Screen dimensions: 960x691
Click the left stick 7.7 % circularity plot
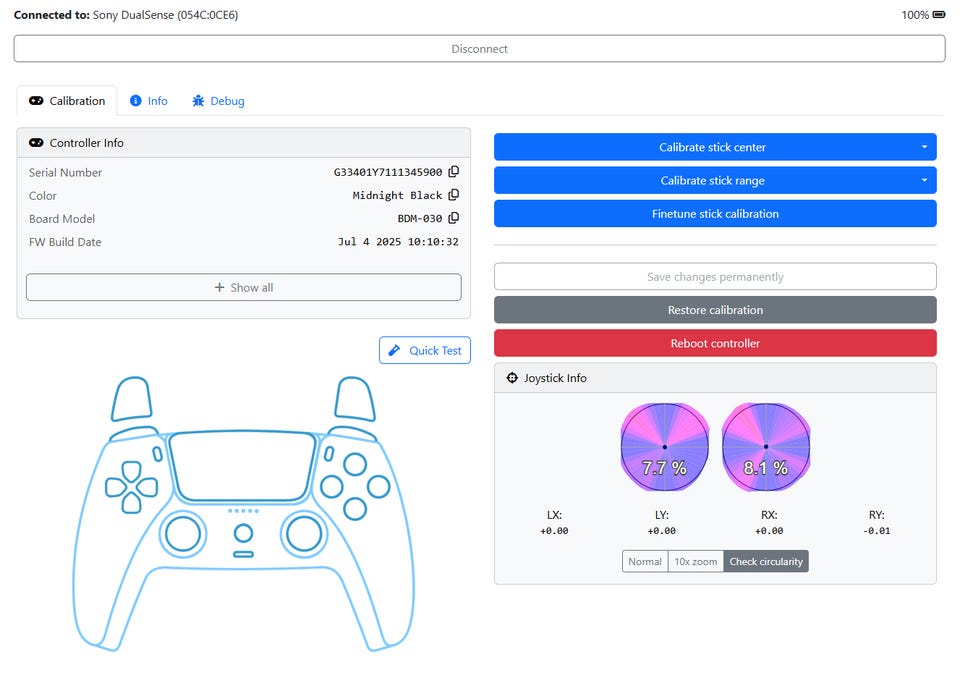pyautogui.click(x=665, y=447)
